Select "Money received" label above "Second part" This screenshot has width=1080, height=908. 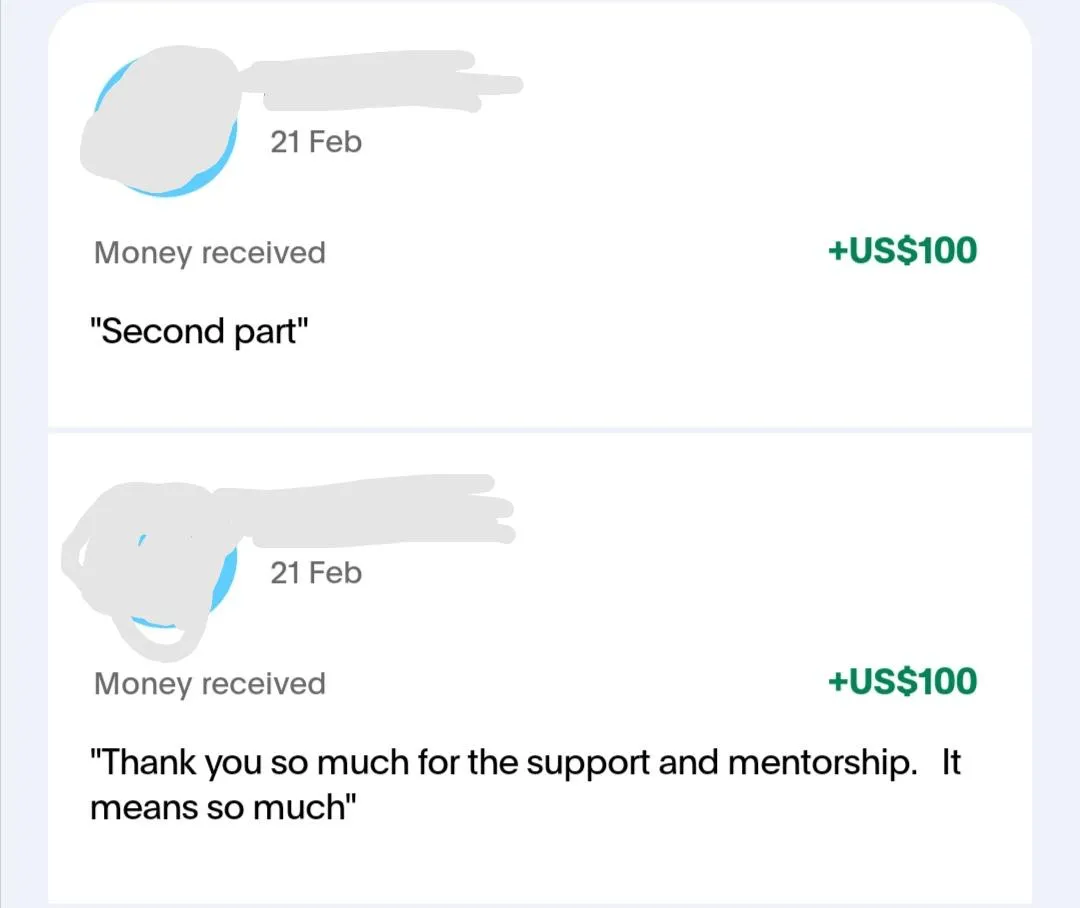(209, 253)
